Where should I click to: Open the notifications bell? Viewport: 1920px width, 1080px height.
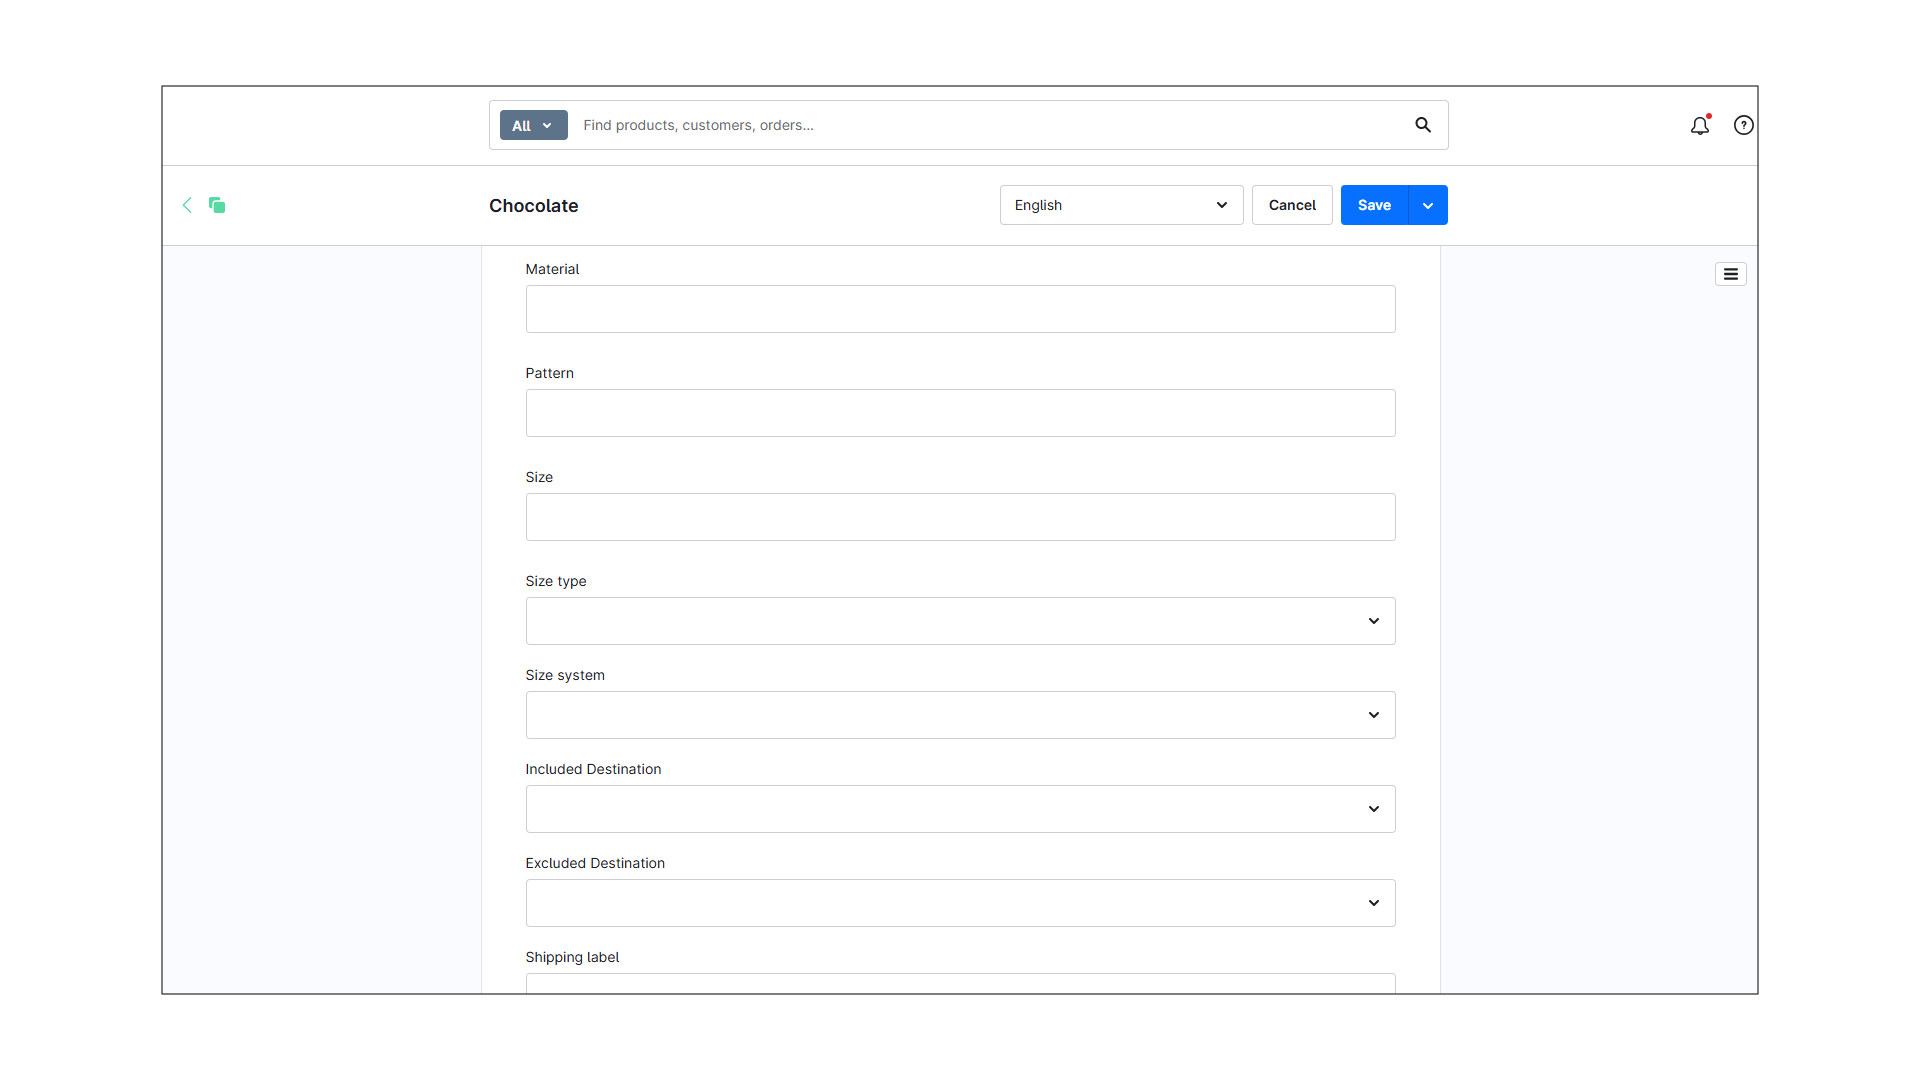1700,125
